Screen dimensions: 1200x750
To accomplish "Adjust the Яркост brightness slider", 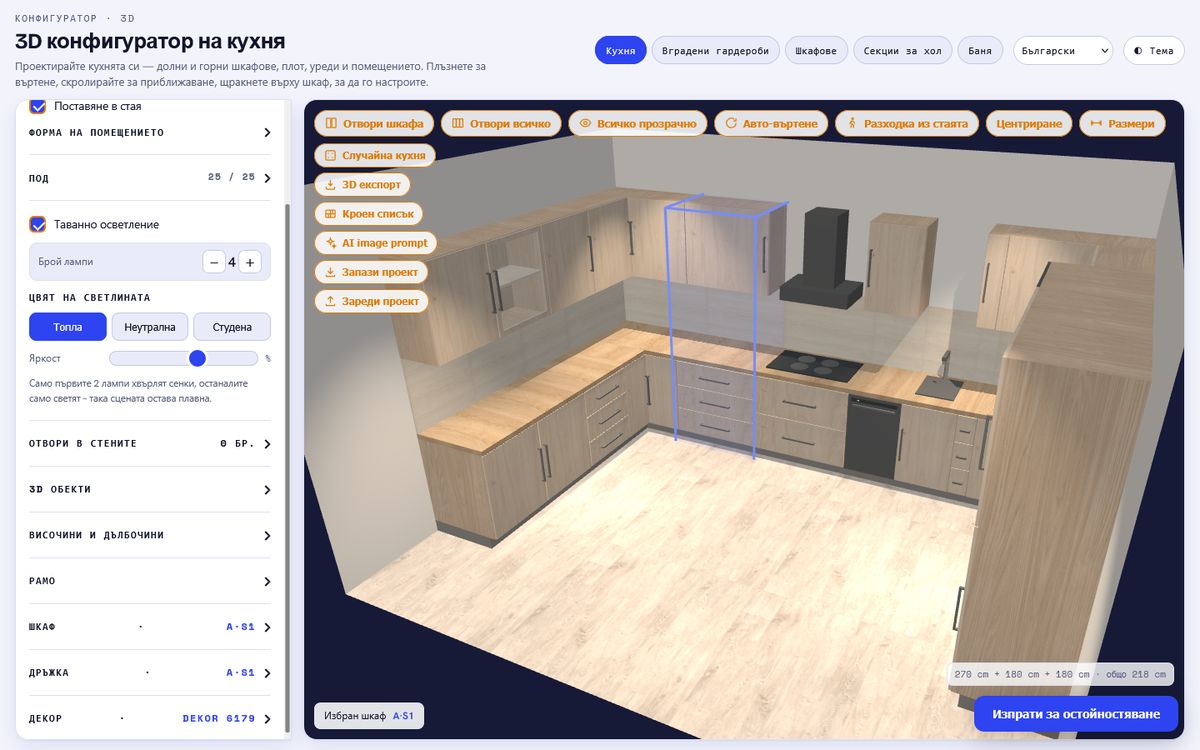I will [x=184, y=358].
